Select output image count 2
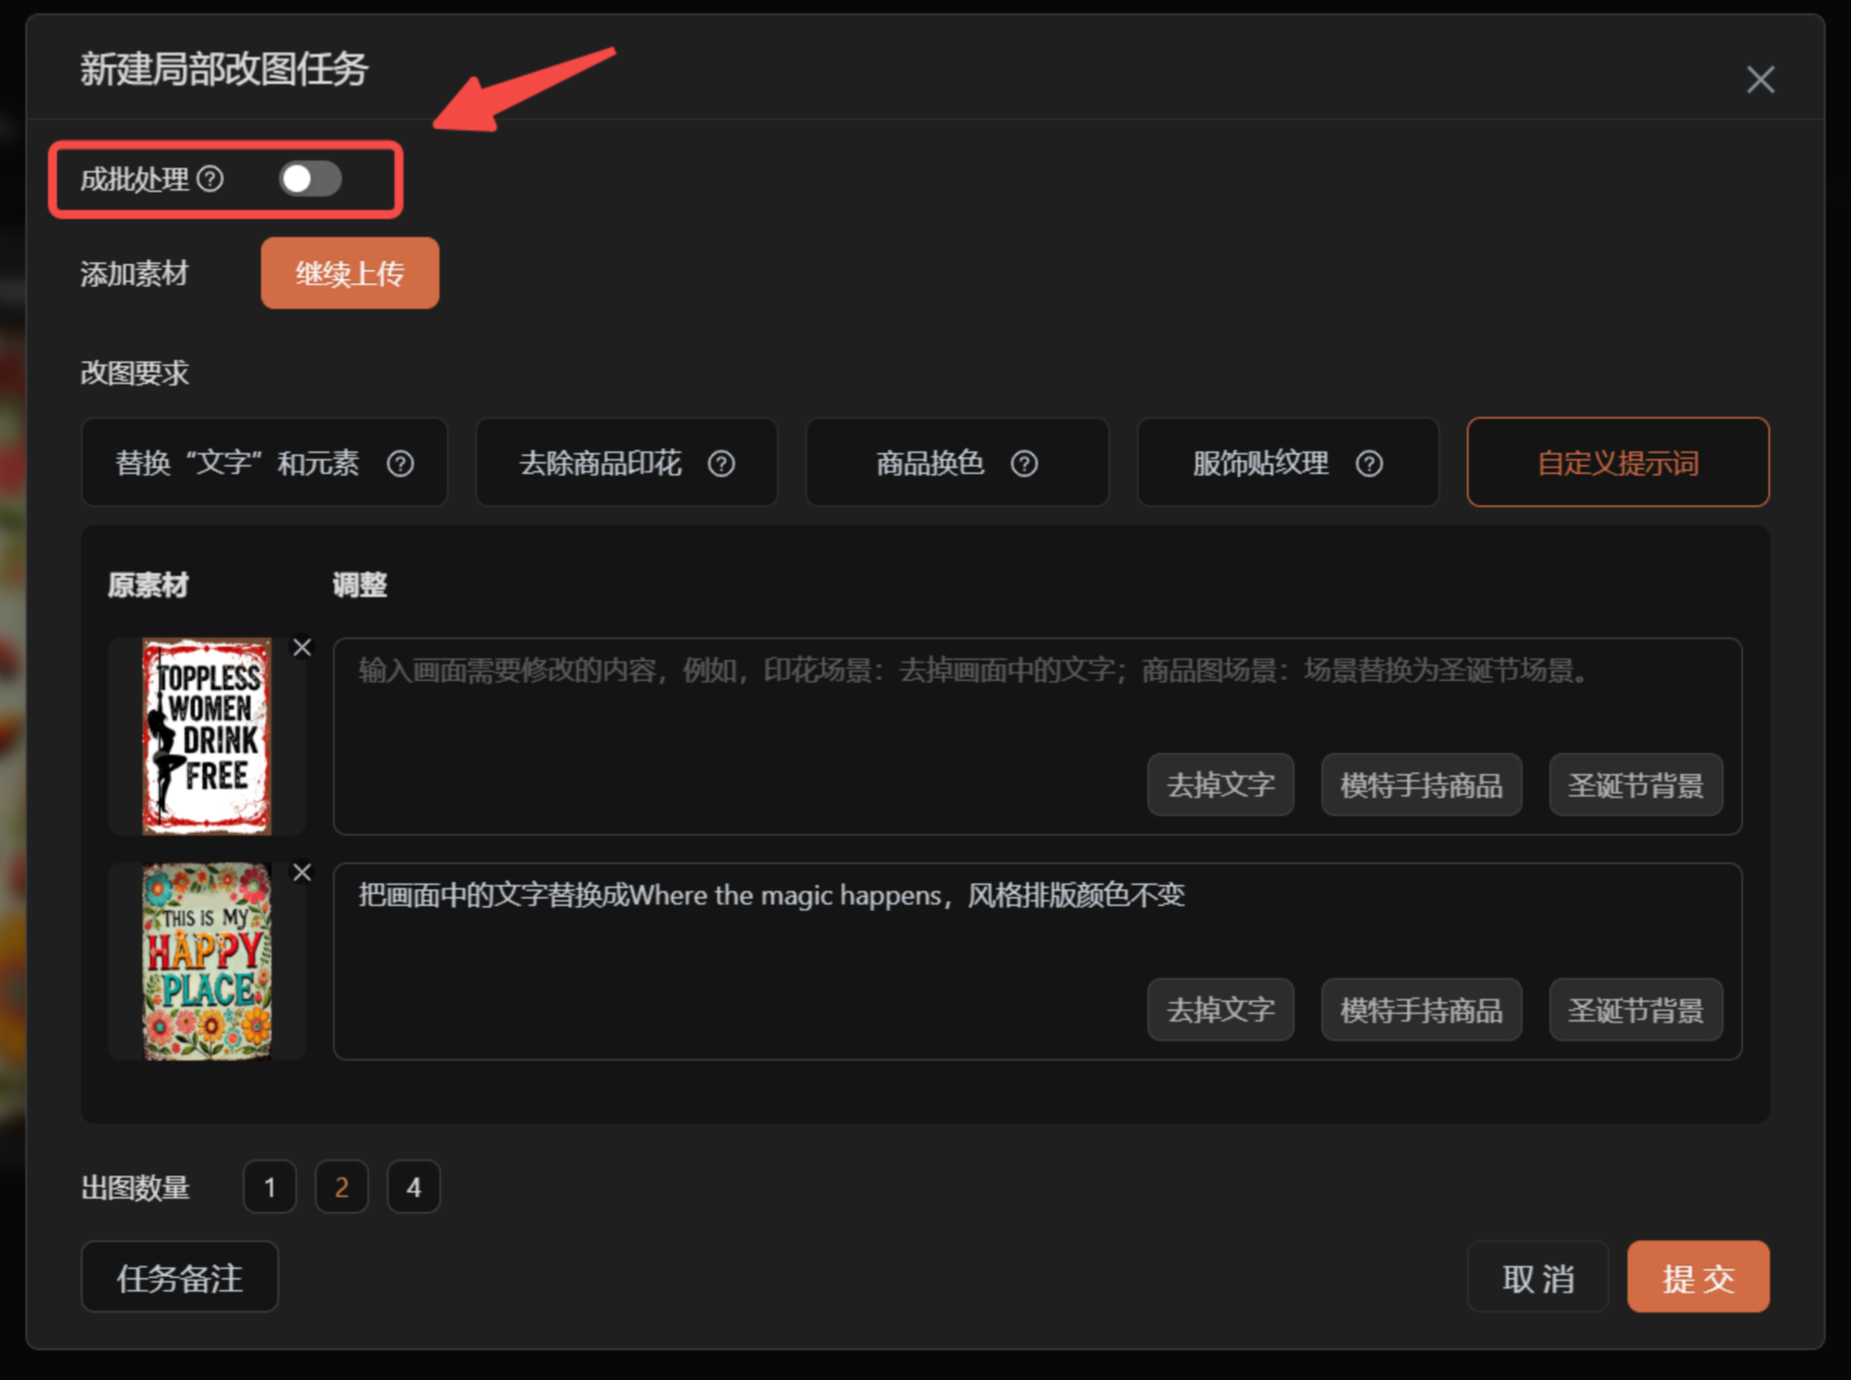Image resolution: width=1851 pixels, height=1380 pixels. 342,1187
